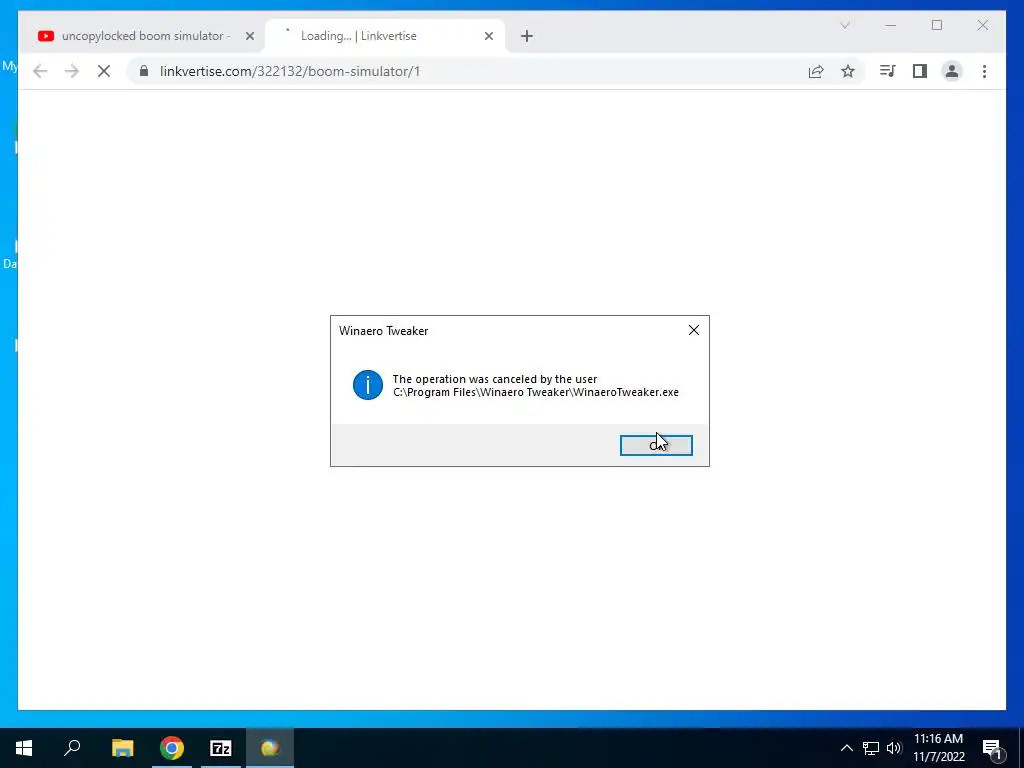The image size is (1024, 768).
Task: Share this page from the address bar
Action: (x=816, y=71)
